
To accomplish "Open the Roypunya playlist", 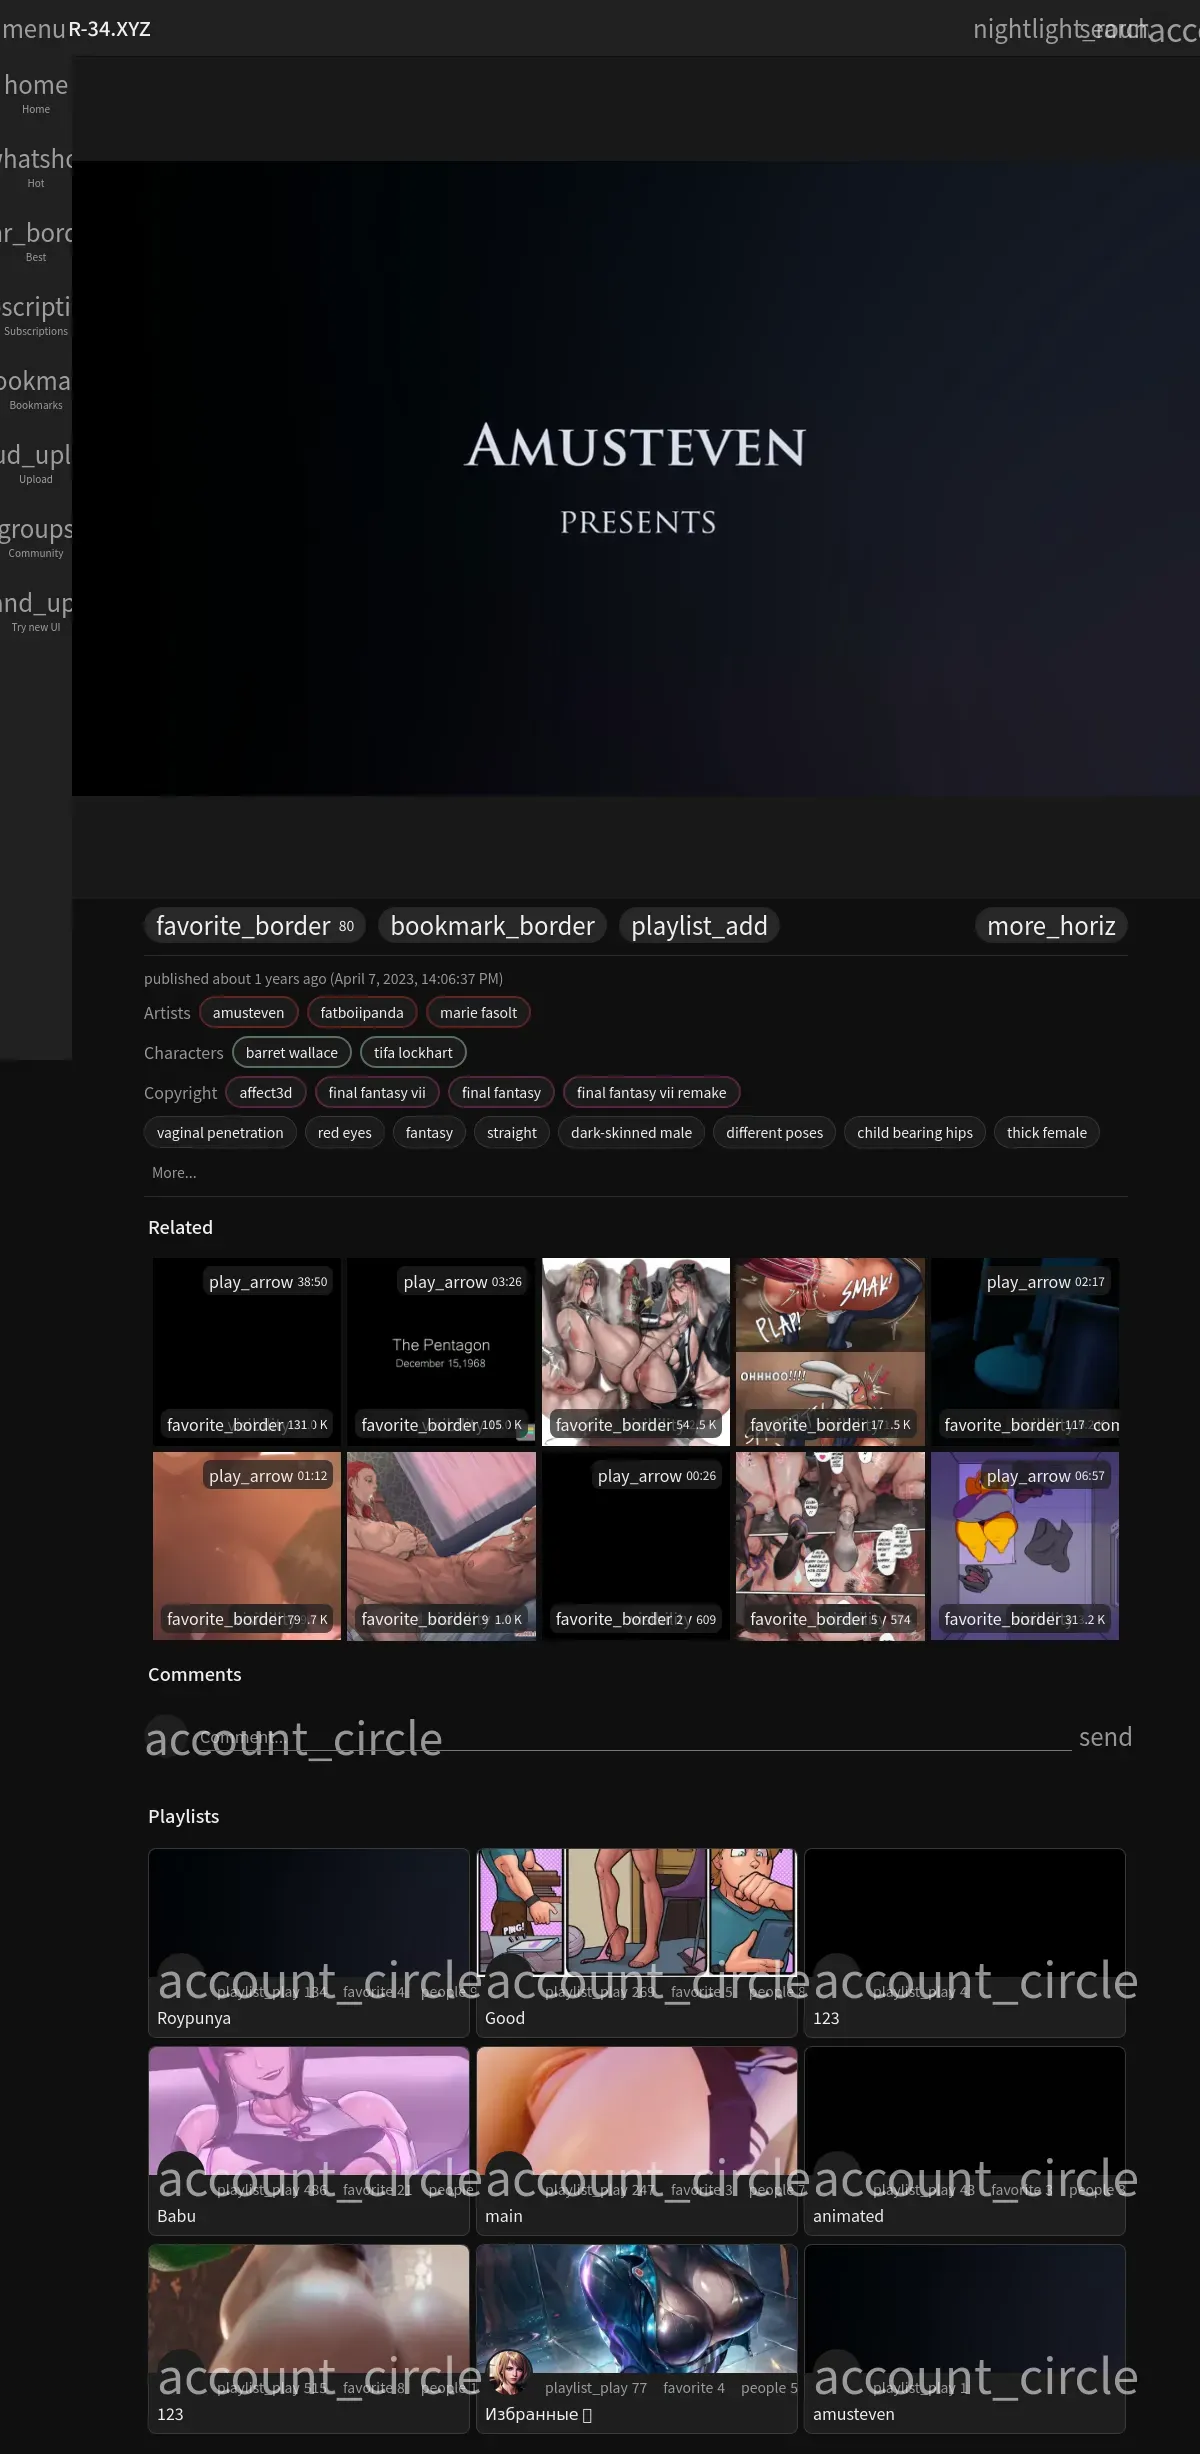I will tap(309, 1943).
